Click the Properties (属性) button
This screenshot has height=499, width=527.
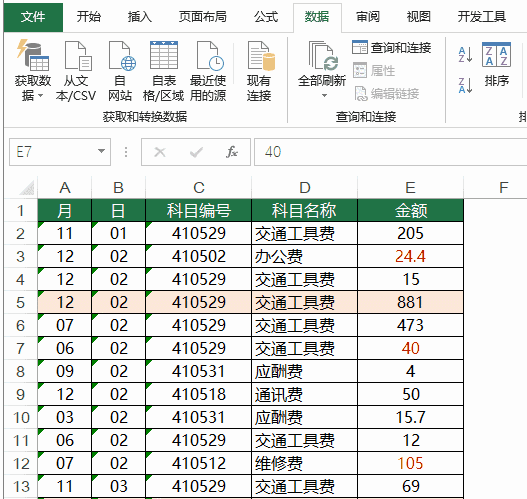coord(374,71)
